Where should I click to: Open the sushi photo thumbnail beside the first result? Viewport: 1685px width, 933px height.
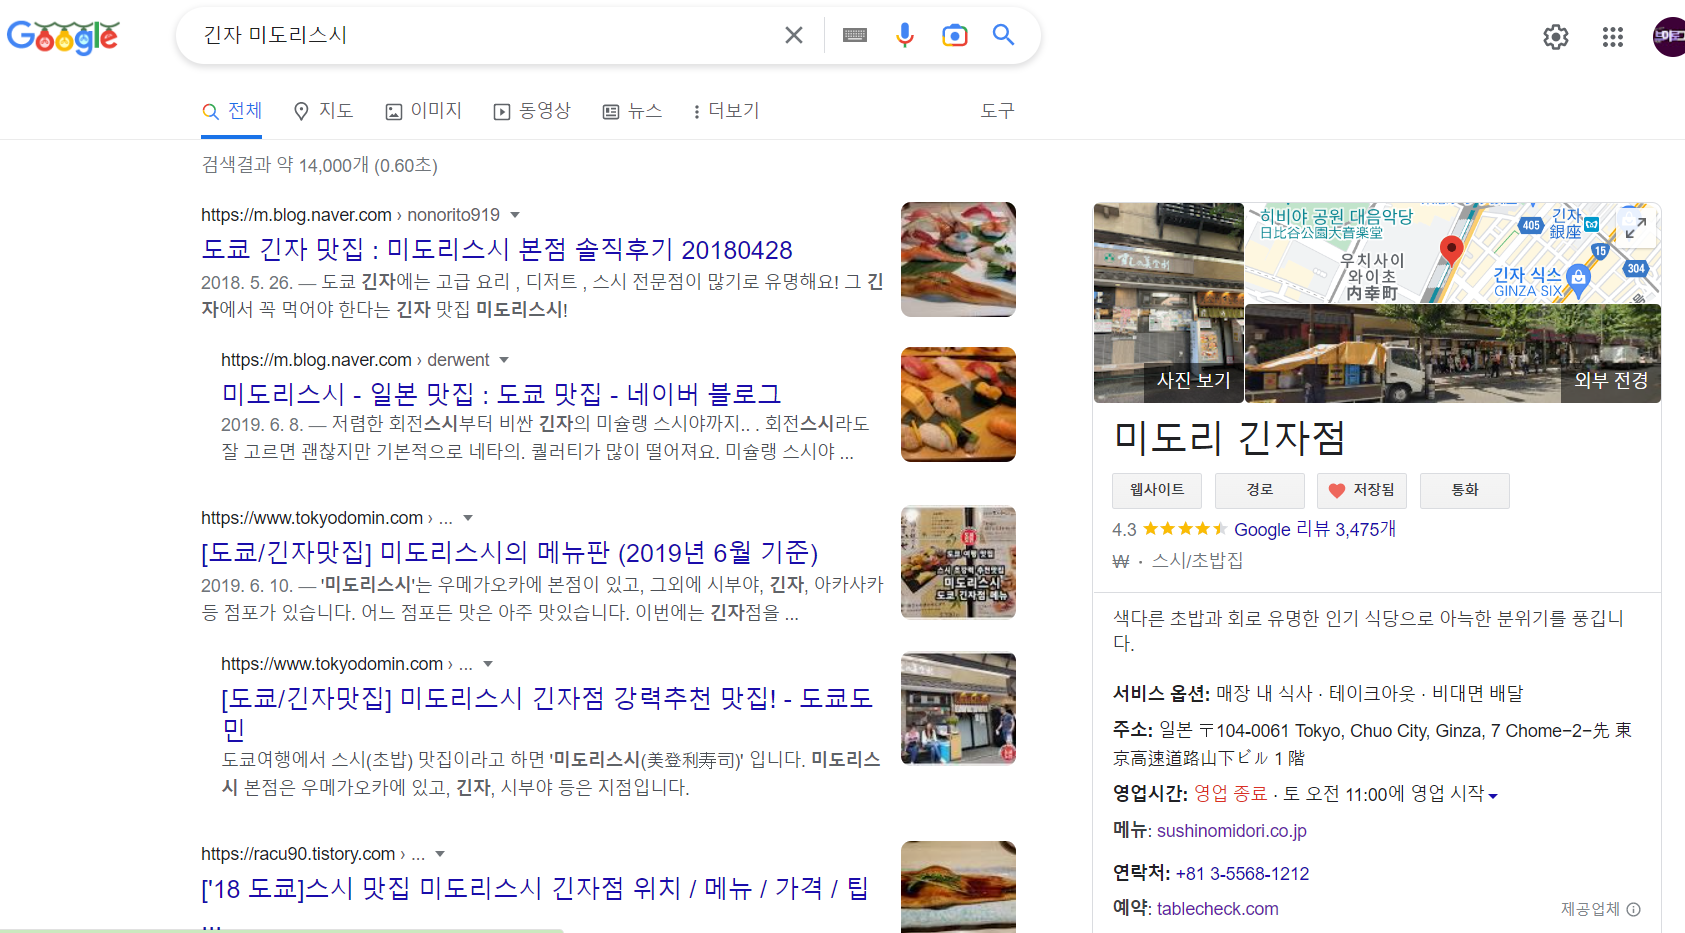point(957,259)
